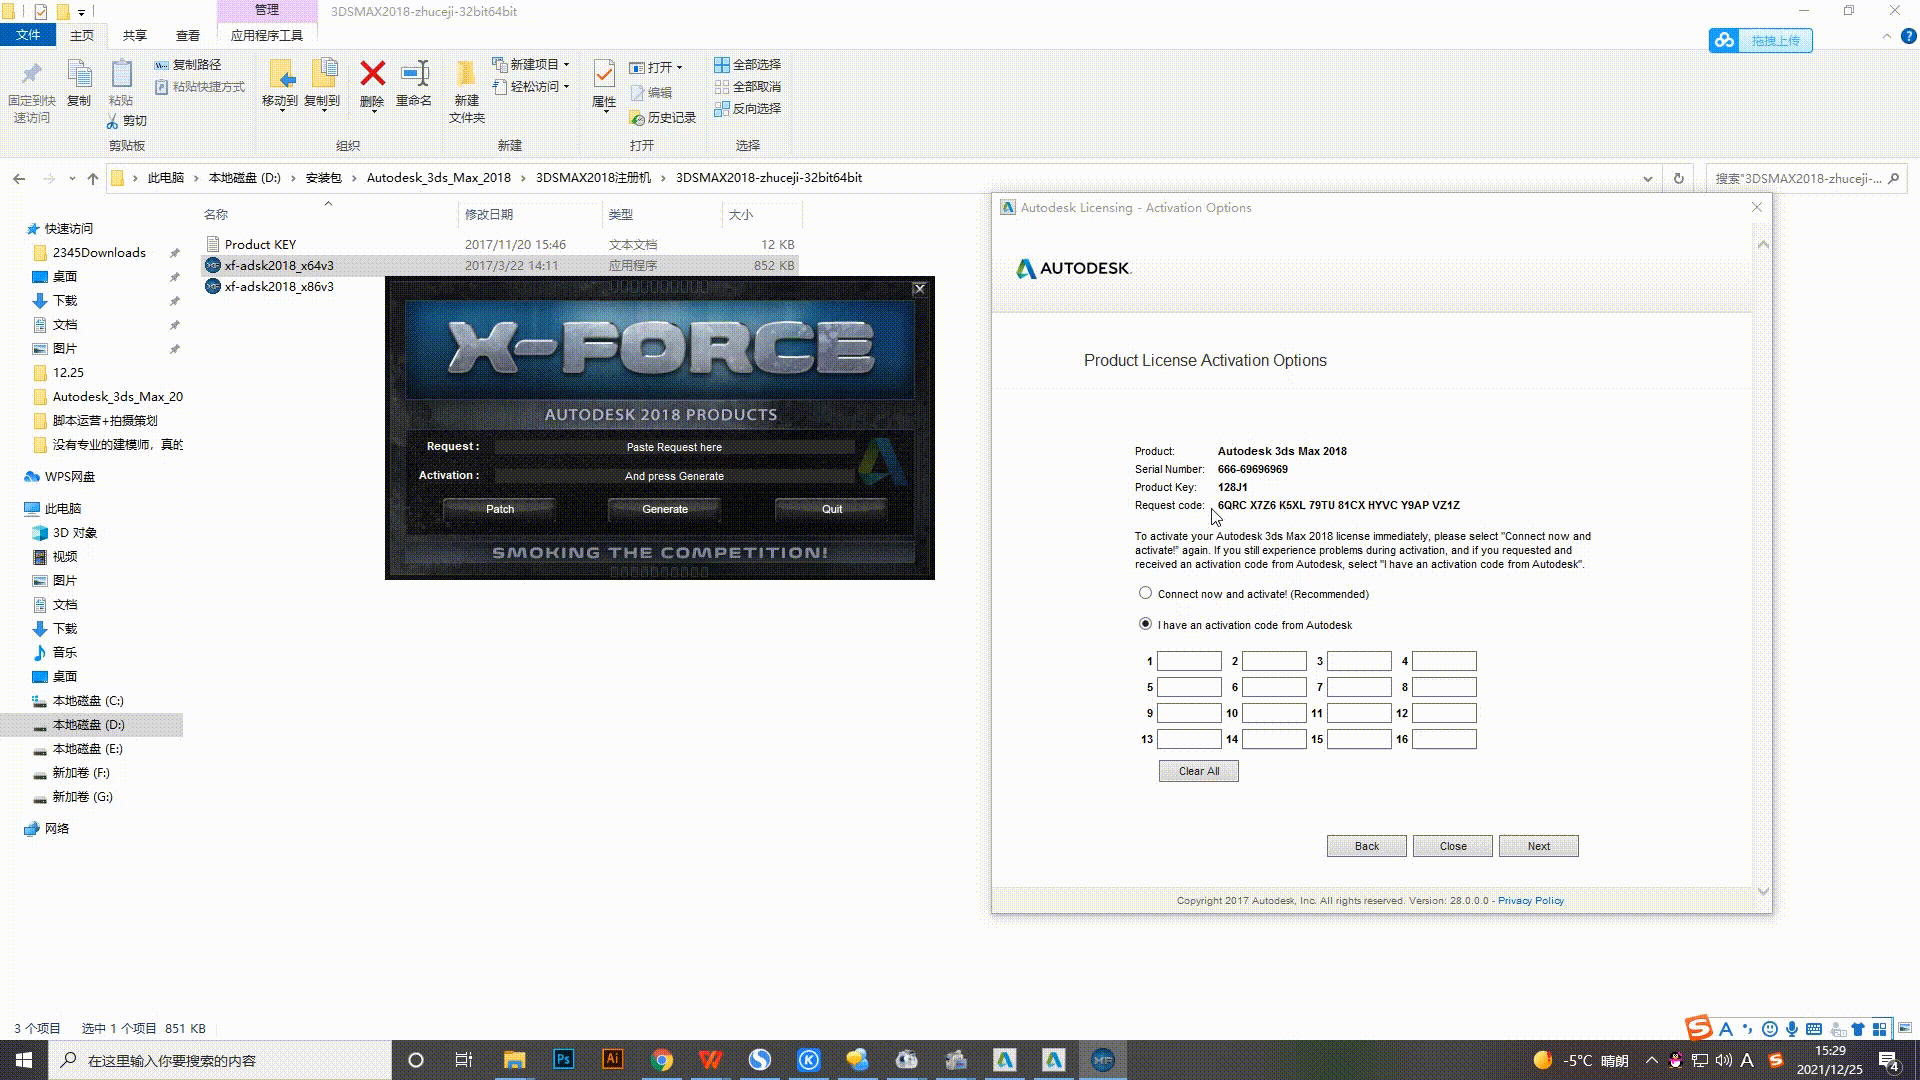Click the Illustrator taskbar icon
Image resolution: width=1920 pixels, height=1080 pixels.
[612, 1059]
